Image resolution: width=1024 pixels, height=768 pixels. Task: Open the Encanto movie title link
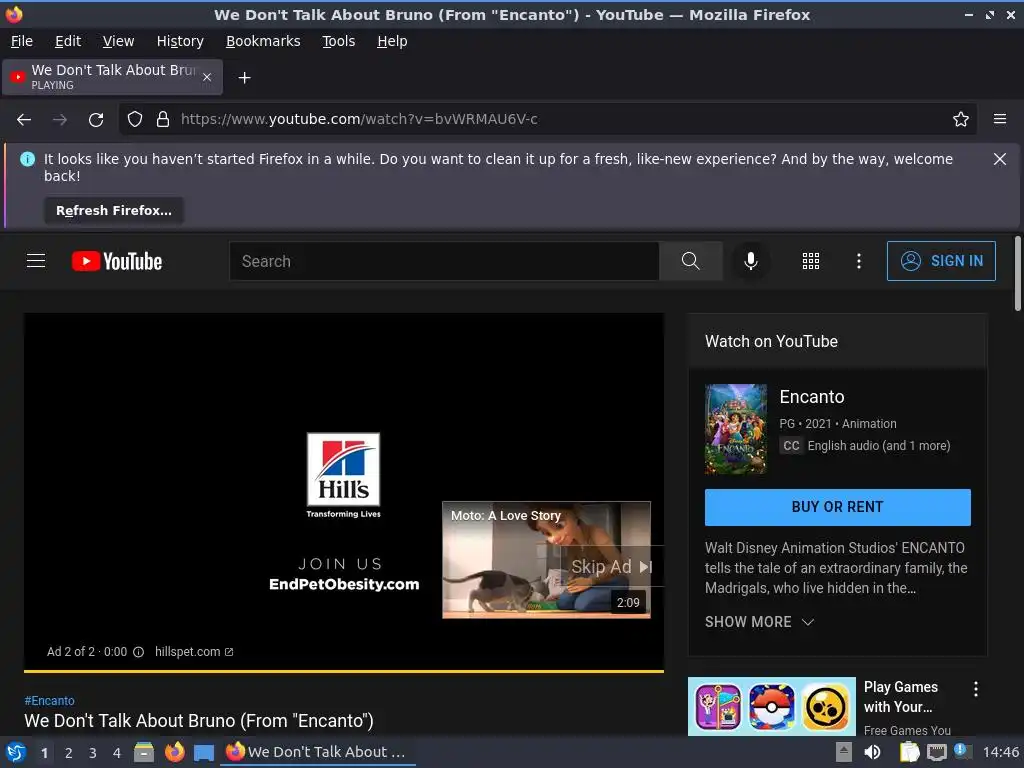tap(812, 397)
